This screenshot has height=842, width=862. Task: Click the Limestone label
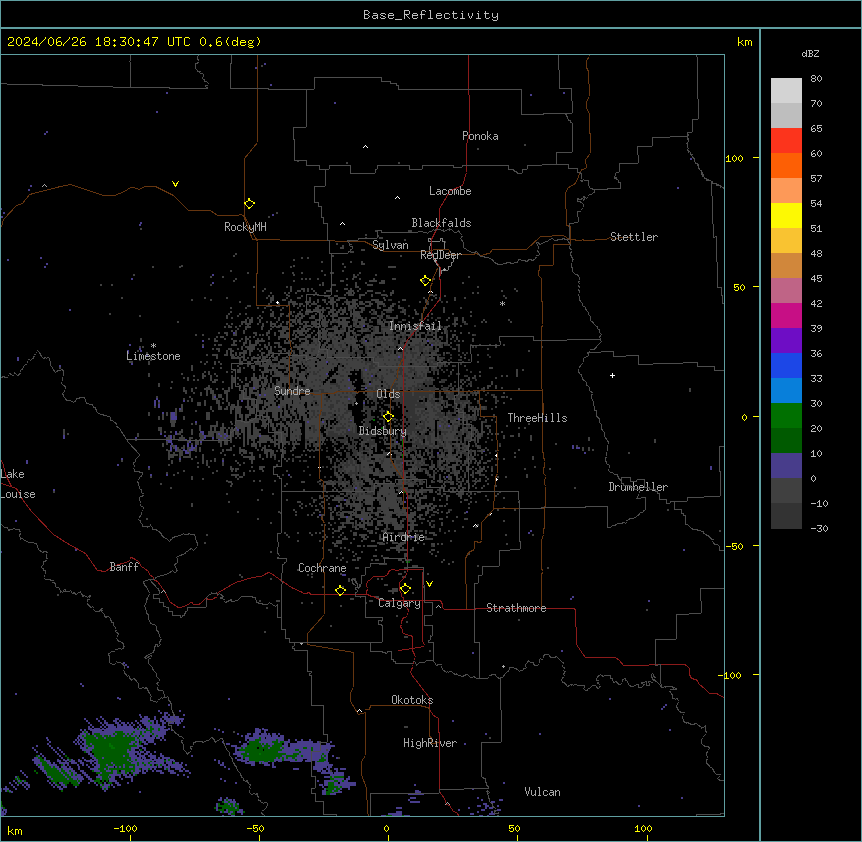(x=153, y=356)
